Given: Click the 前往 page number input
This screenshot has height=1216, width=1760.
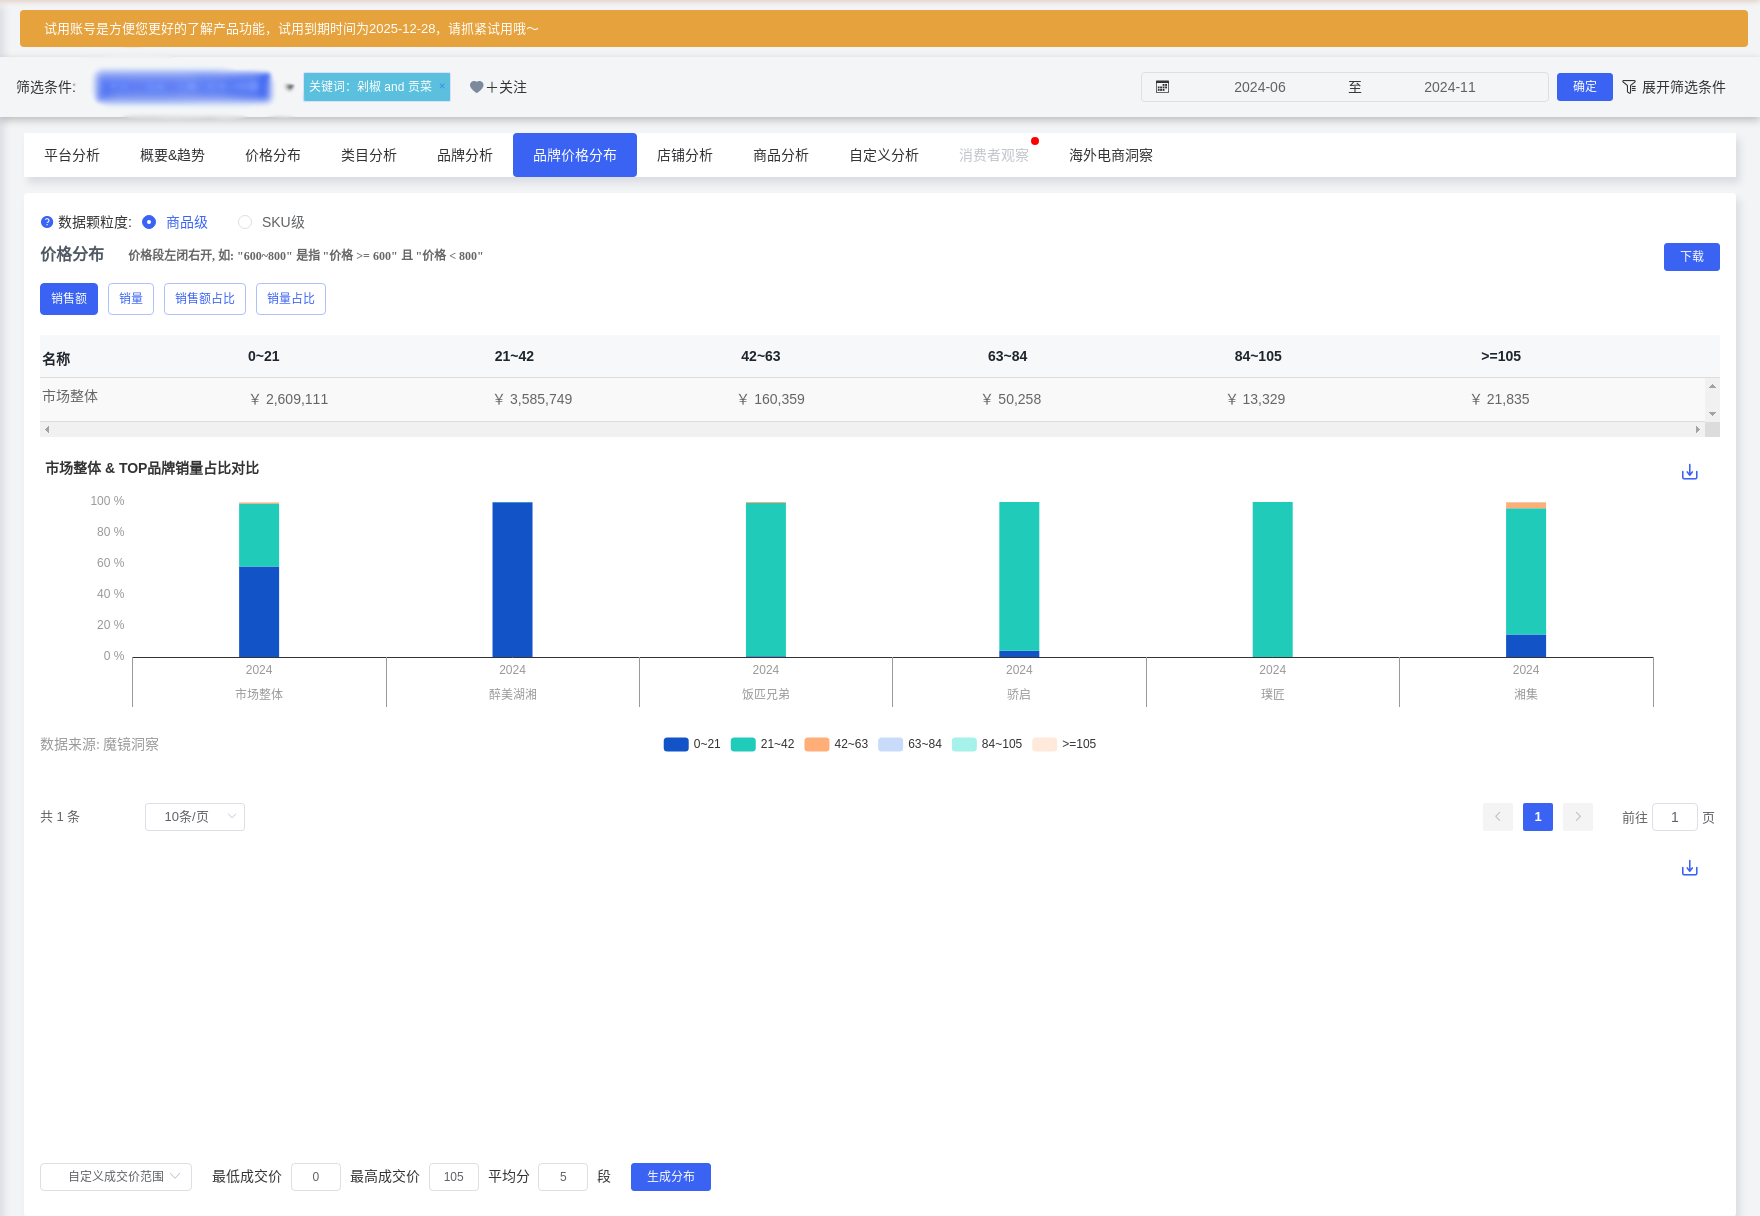Looking at the screenshot, I should [1675, 817].
